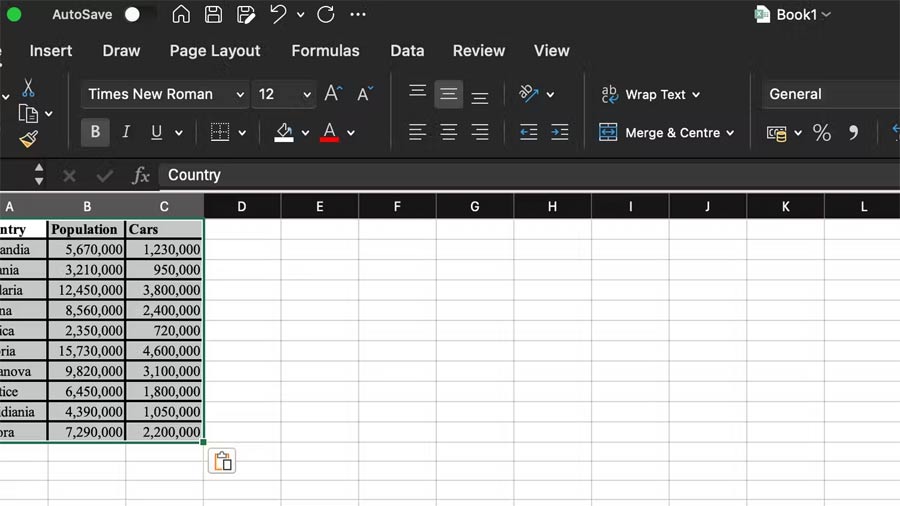Image resolution: width=900 pixels, height=506 pixels.
Task: Click the text Orientation icon
Action: click(x=528, y=94)
